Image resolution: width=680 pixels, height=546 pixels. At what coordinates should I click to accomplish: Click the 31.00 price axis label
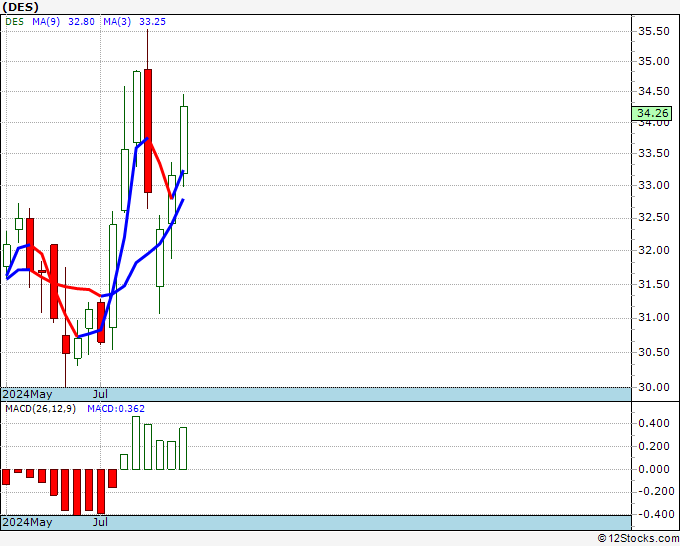654,317
